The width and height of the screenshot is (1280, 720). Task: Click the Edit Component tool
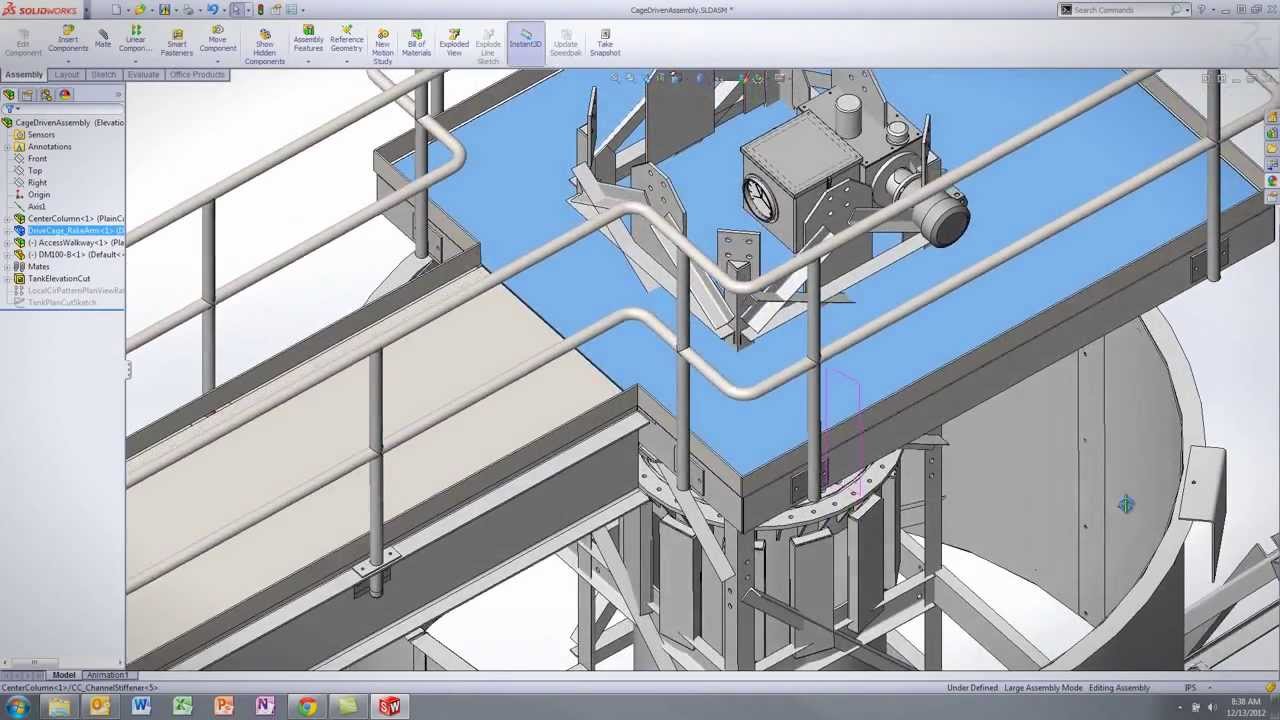[23, 43]
